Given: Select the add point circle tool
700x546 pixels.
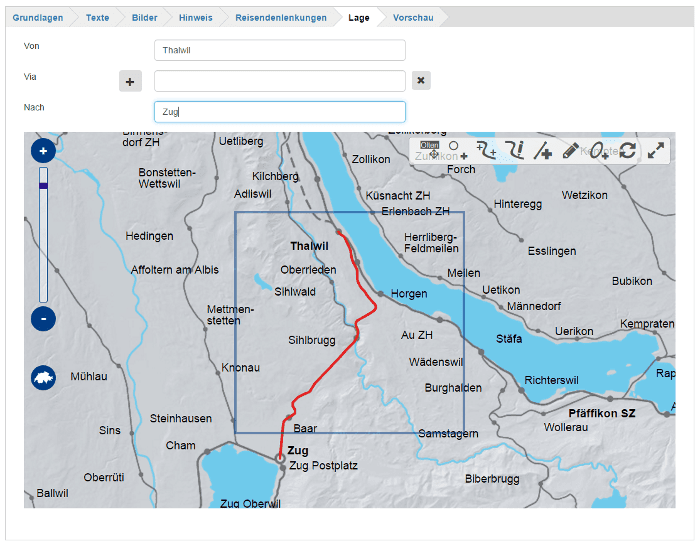Looking at the screenshot, I should (x=457, y=150).
